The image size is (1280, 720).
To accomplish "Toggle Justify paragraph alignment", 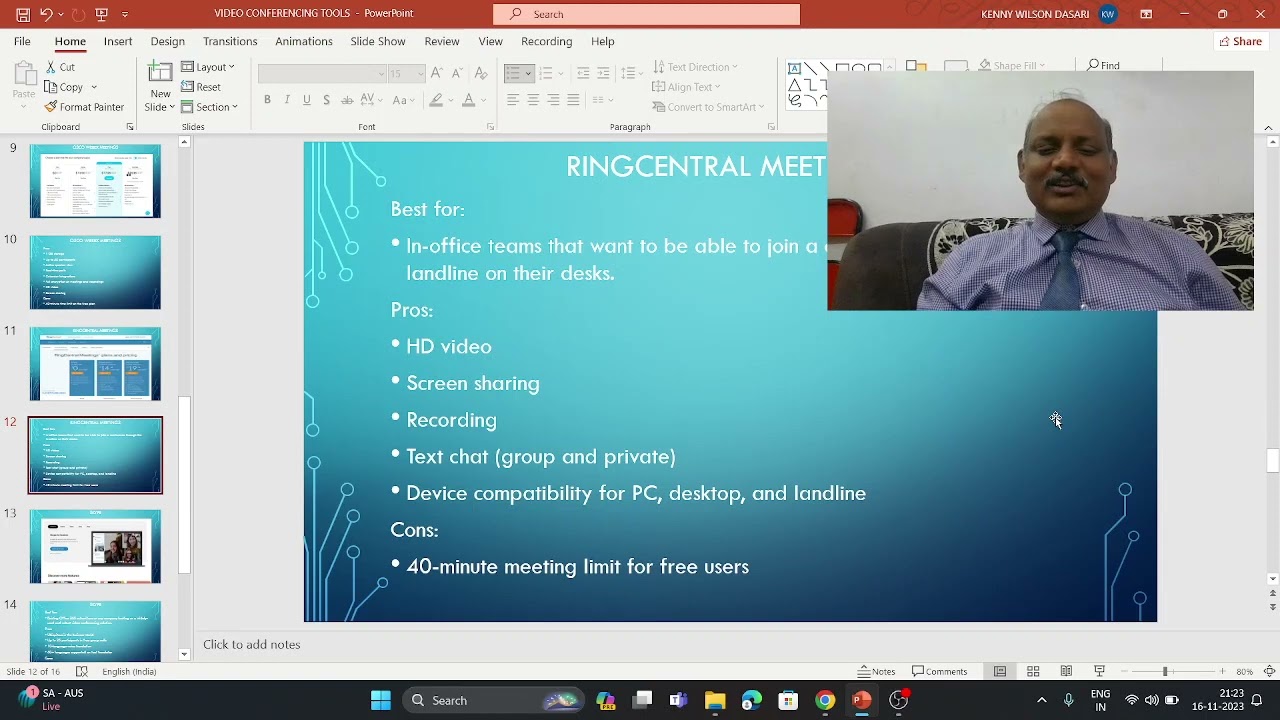I will [x=573, y=100].
